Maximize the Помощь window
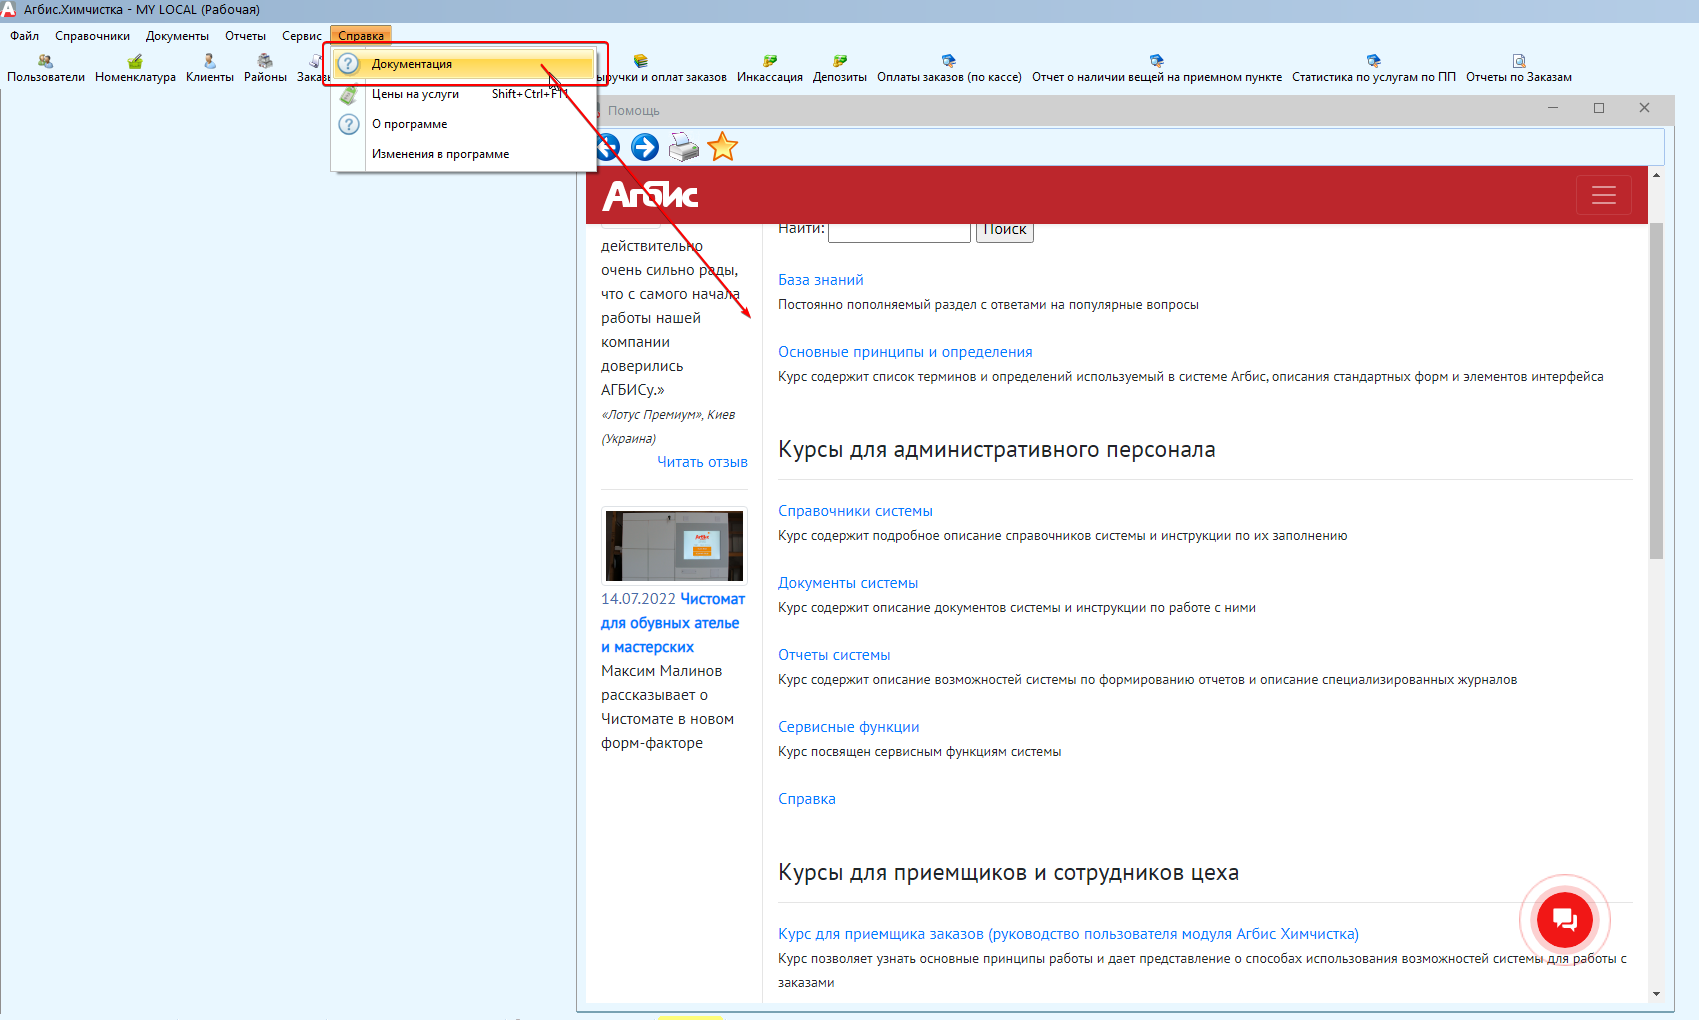Screen dimensions: 1699x1020 tap(1599, 108)
